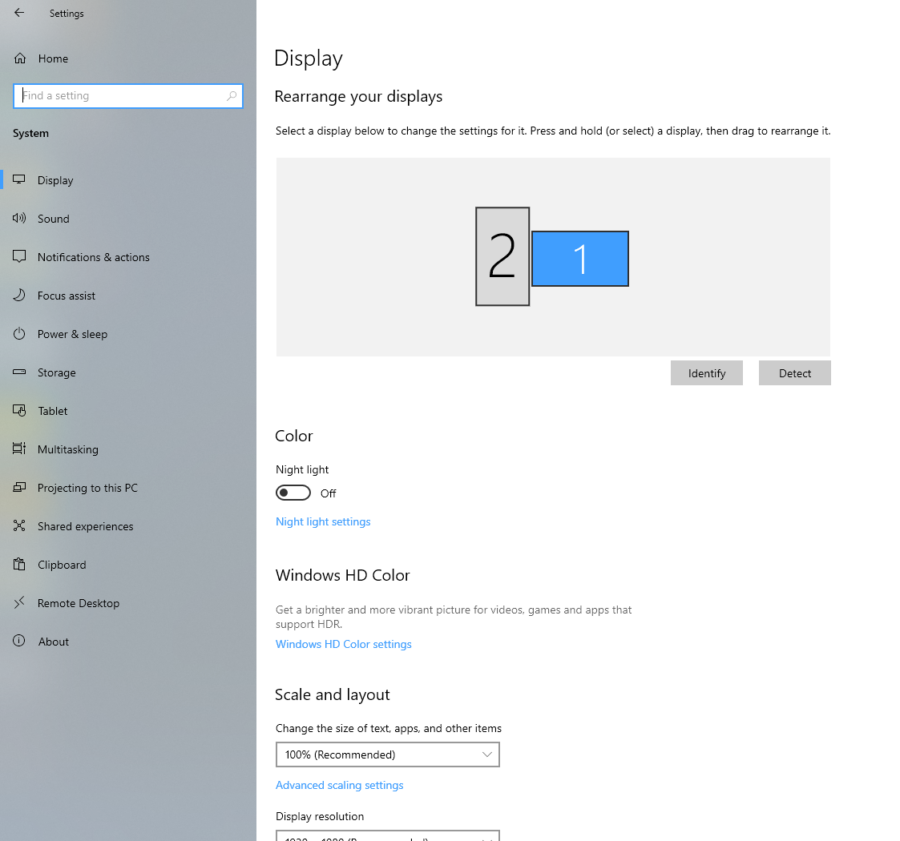Open the text size scaling dropdown
The image size is (900, 841).
pos(387,754)
